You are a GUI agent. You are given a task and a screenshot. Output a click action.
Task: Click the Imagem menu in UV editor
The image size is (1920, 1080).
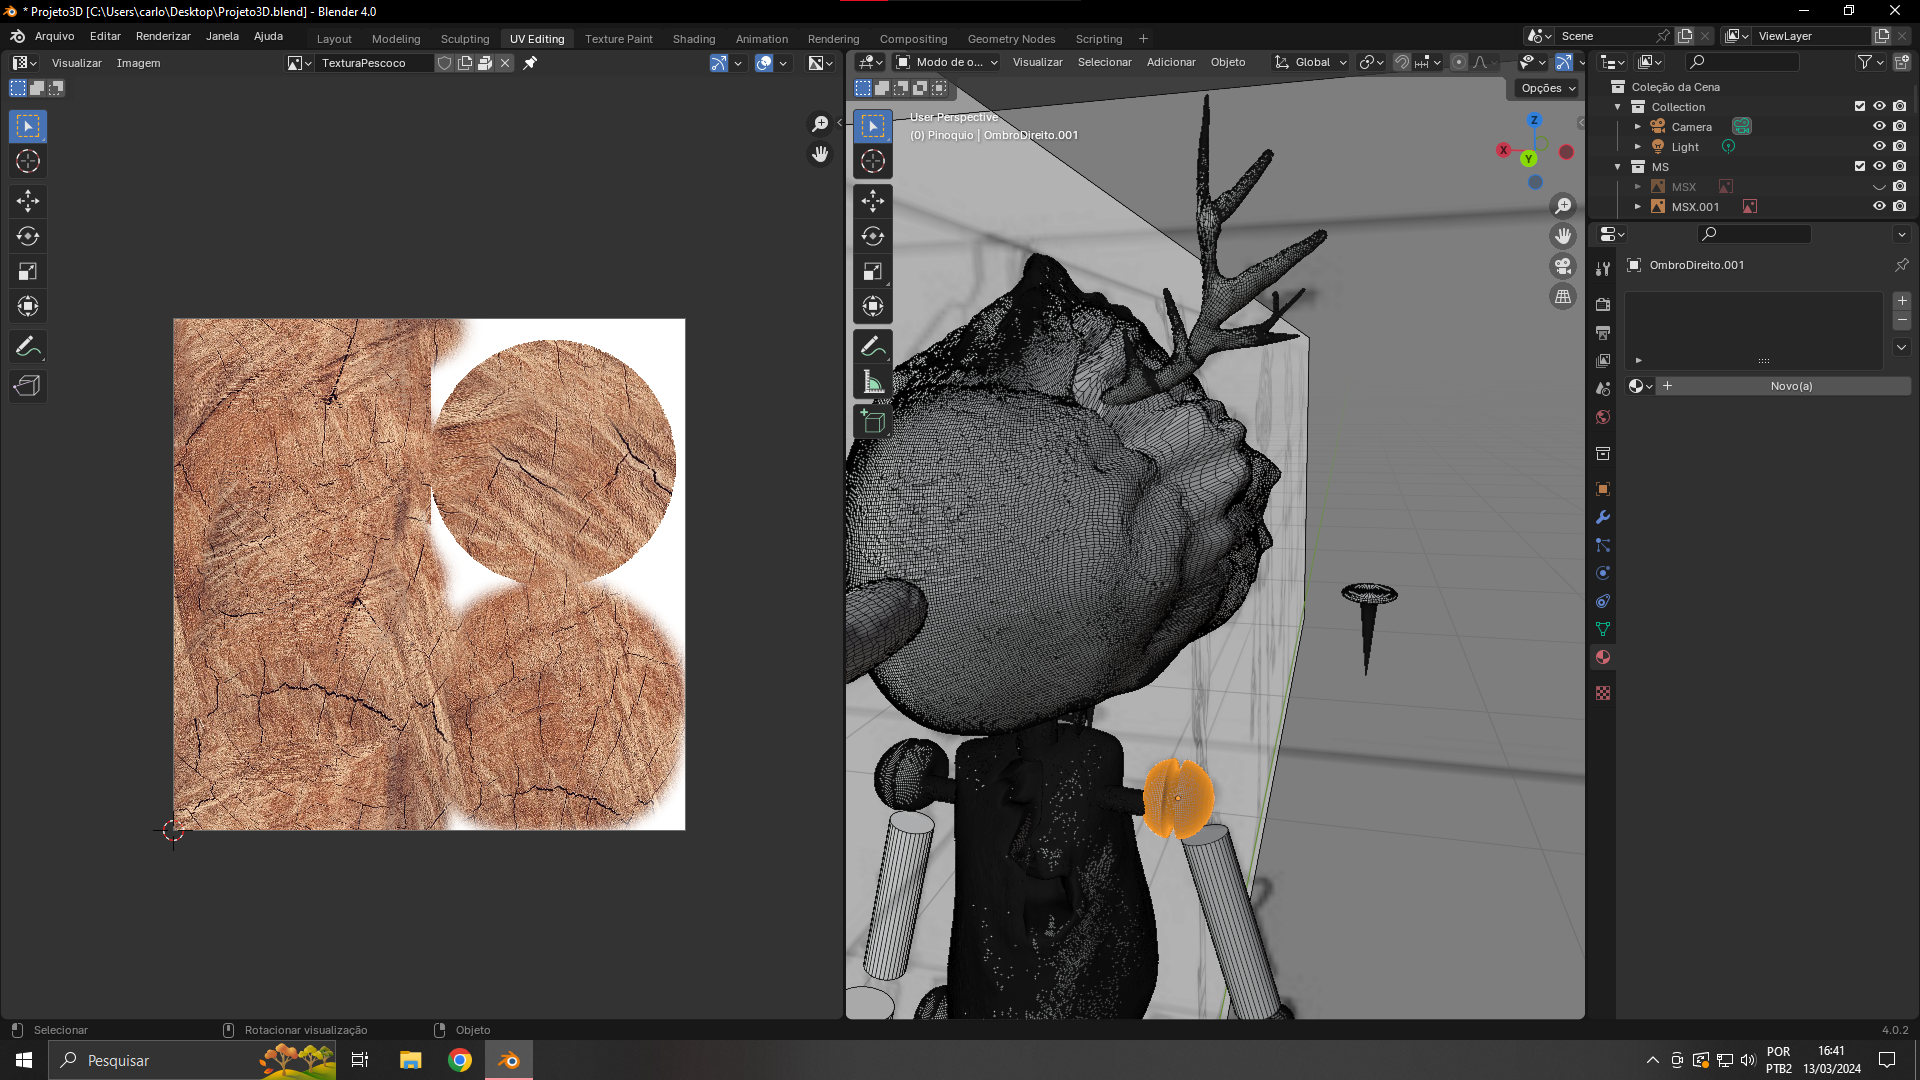click(x=138, y=63)
